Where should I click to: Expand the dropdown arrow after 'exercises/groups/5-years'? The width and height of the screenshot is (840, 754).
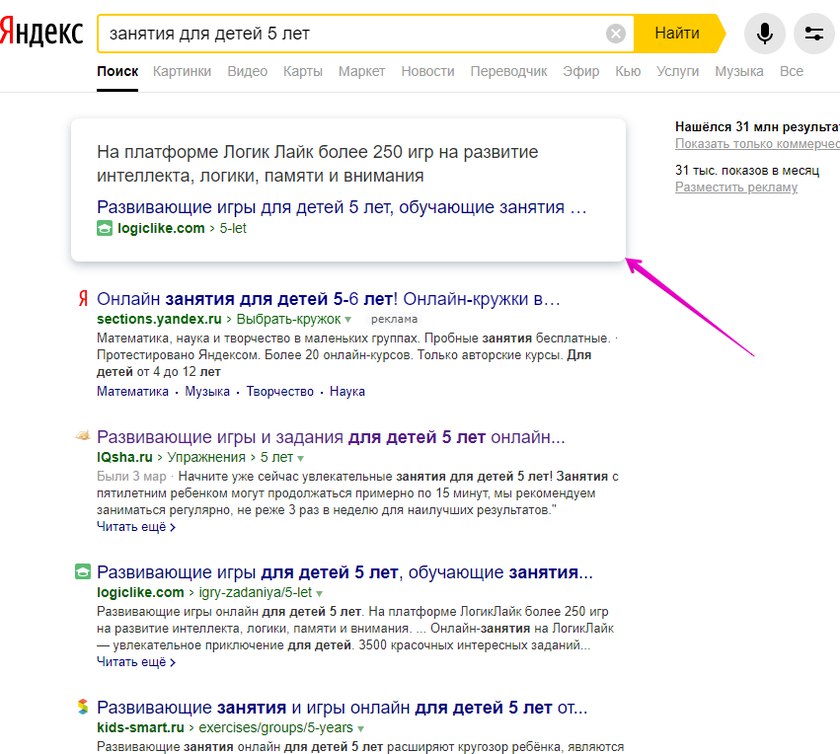pos(361,729)
